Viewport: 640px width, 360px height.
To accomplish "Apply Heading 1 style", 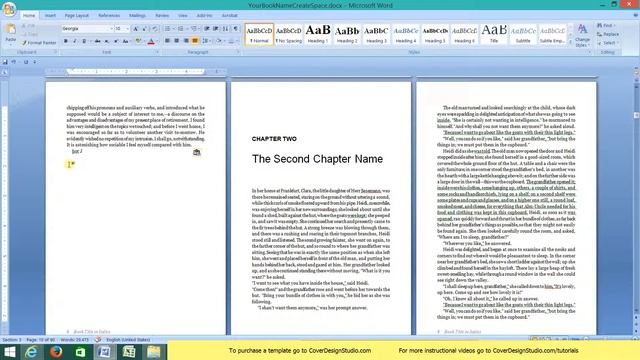I will coord(318,34).
